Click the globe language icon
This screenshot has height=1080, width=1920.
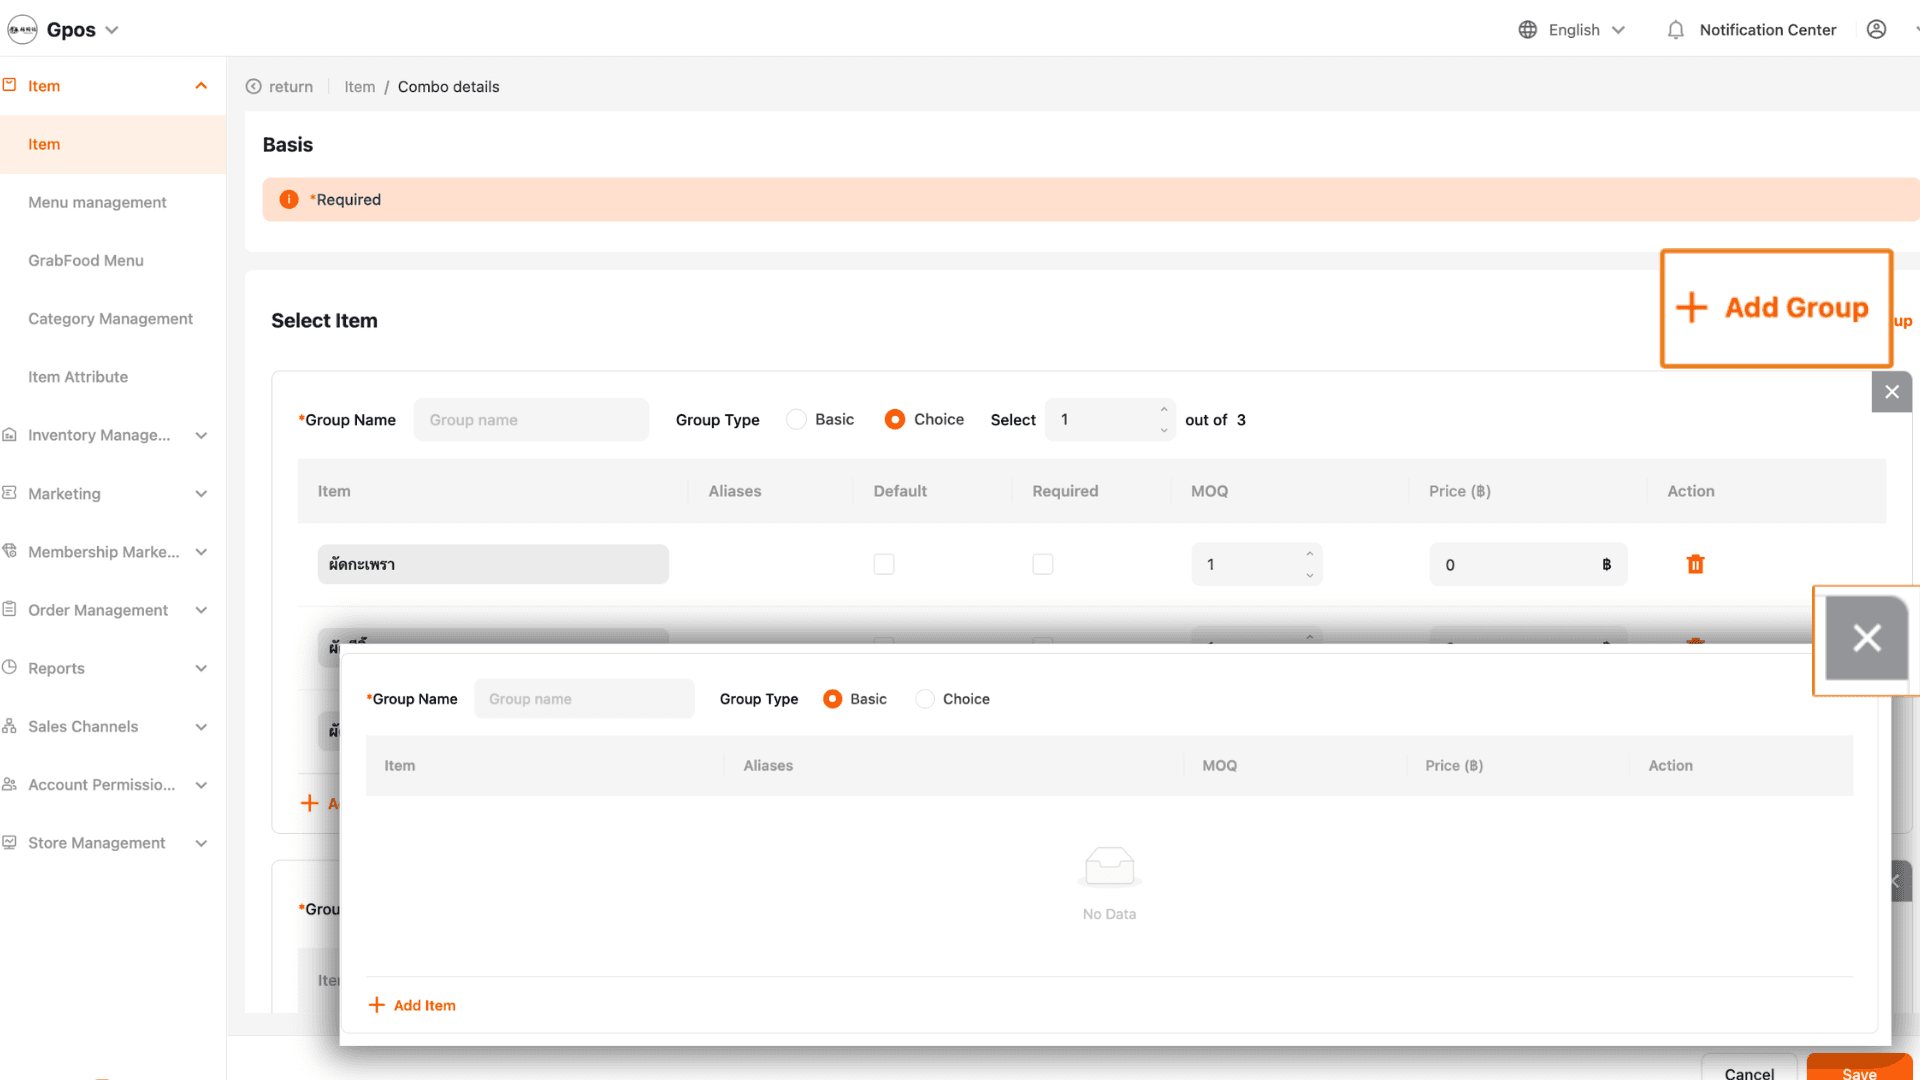pos(1527,30)
